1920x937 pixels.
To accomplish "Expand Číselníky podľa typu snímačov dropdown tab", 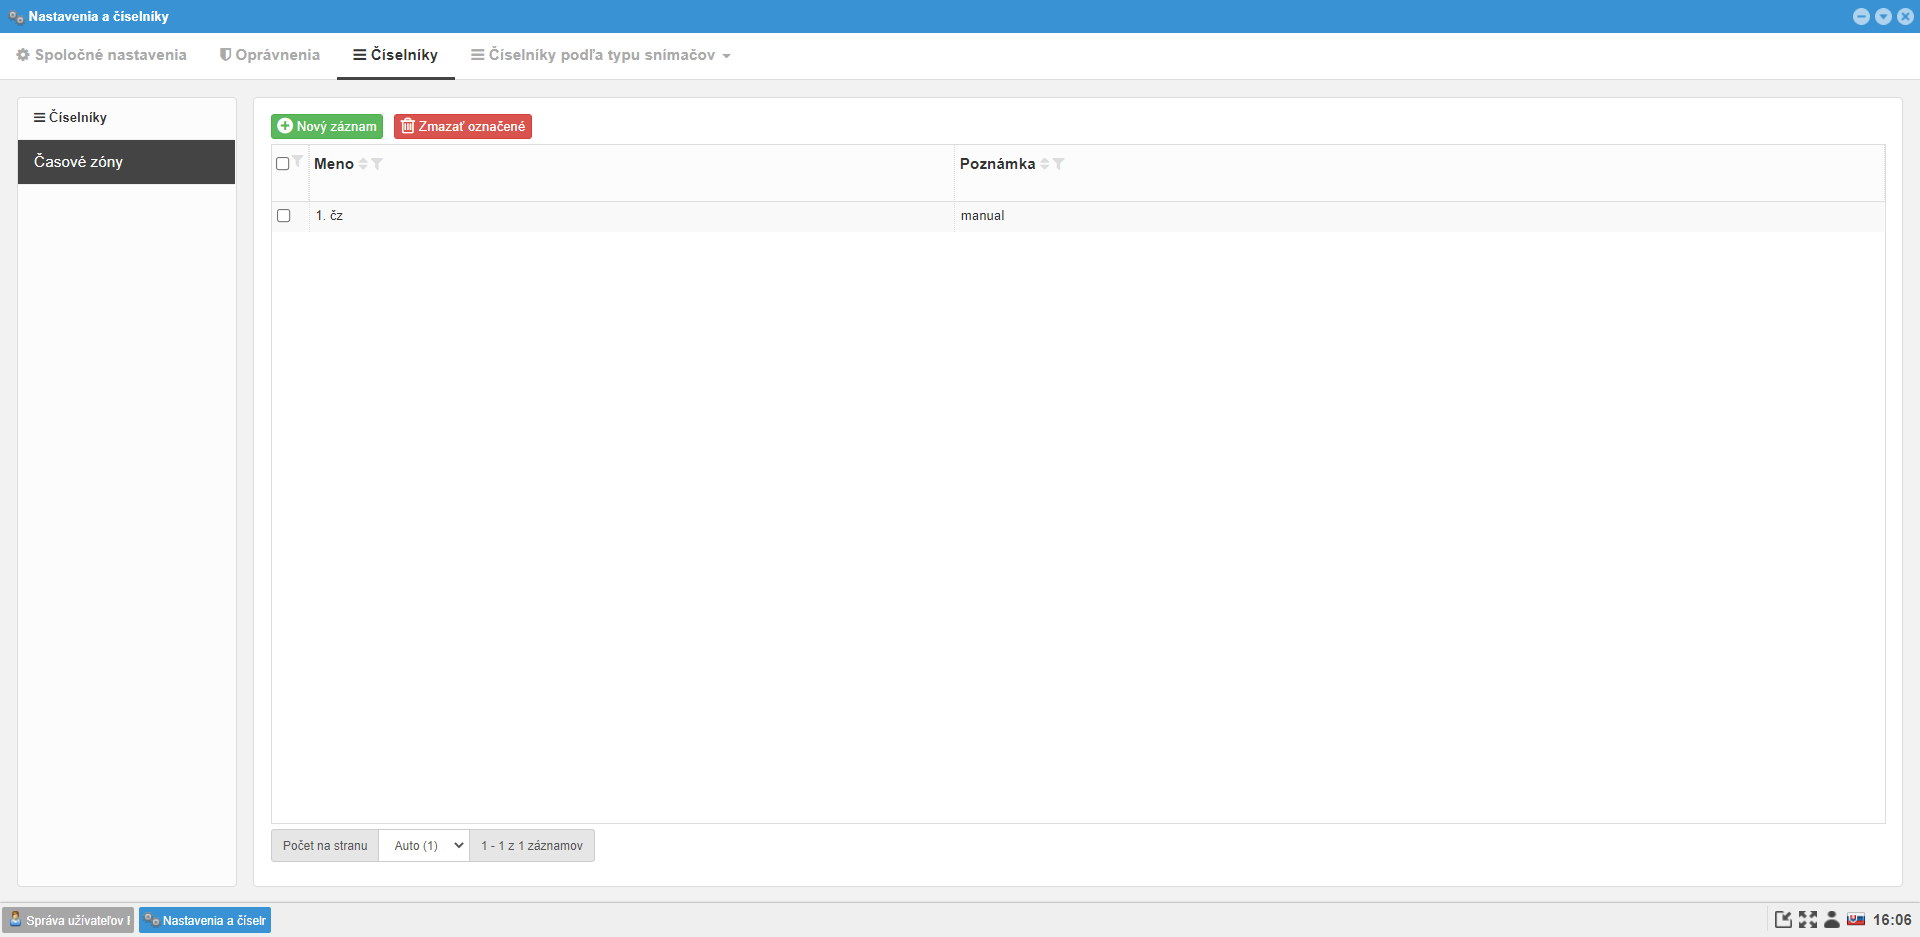I will (x=601, y=55).
